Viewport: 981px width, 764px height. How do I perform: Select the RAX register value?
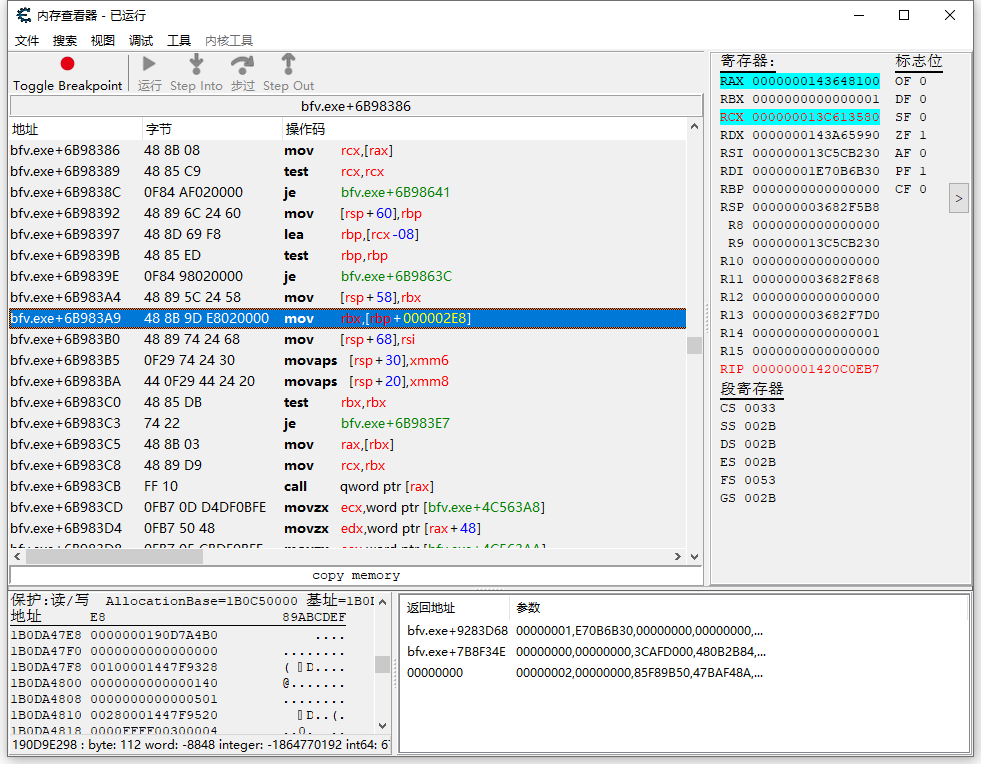[x=816, y=81]
